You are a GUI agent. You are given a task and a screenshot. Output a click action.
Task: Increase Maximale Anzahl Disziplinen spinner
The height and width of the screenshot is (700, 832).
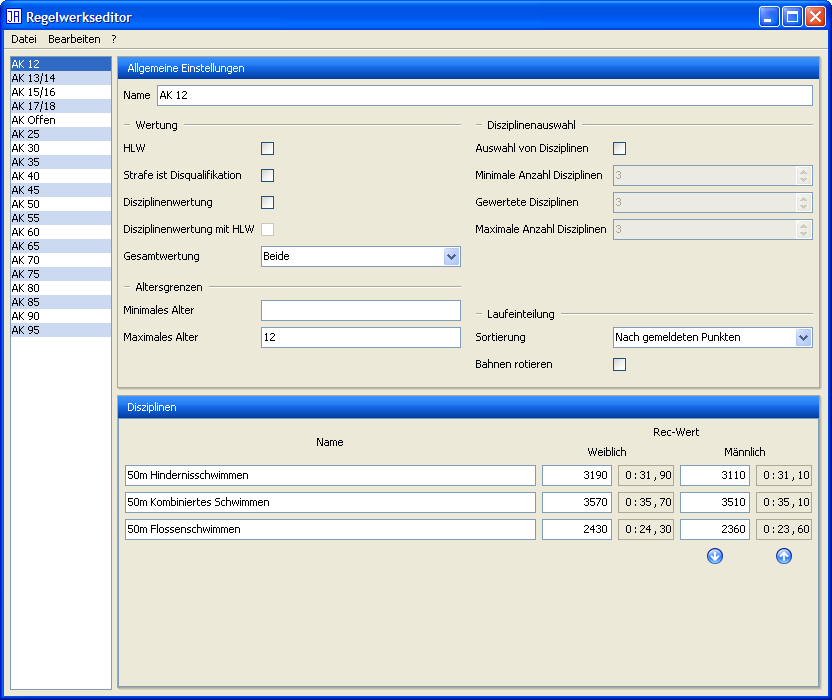803,226
